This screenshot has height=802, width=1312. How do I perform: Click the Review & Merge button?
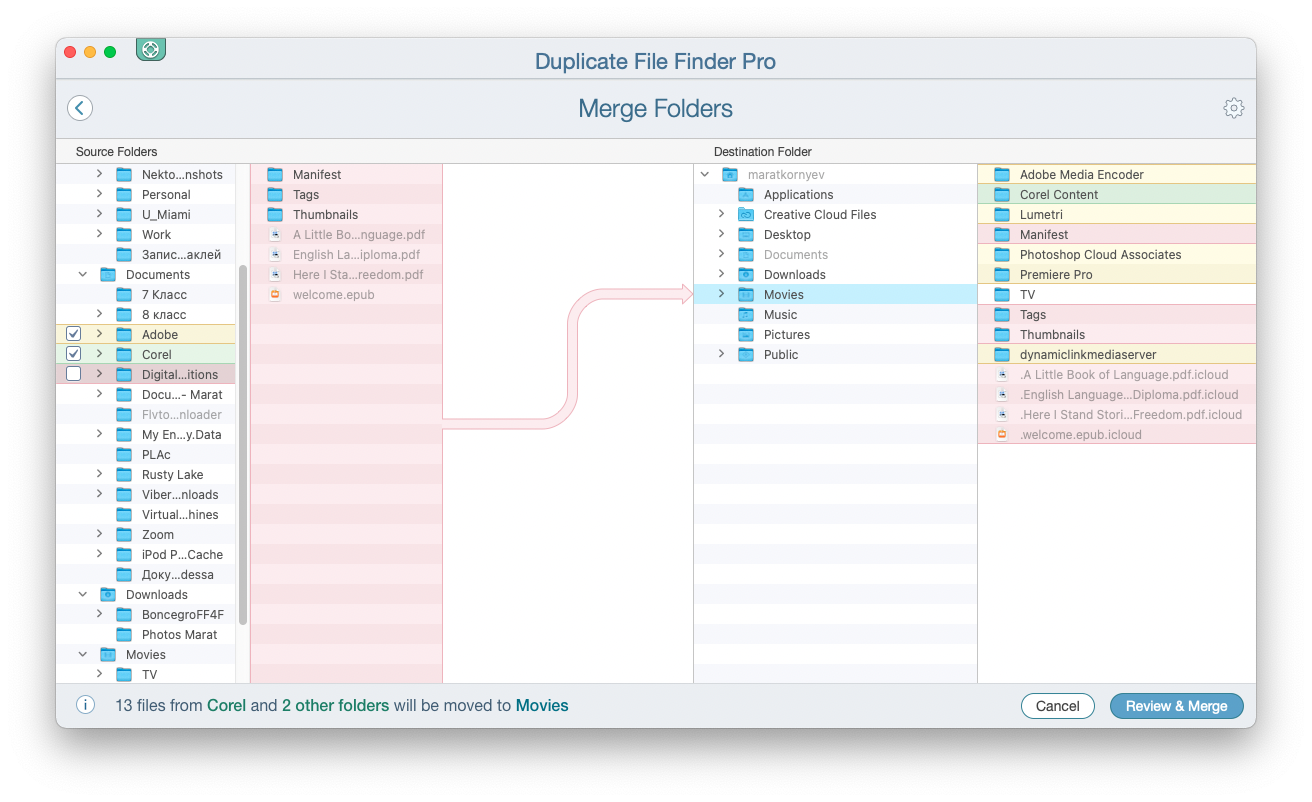[x=1176, y=706]
